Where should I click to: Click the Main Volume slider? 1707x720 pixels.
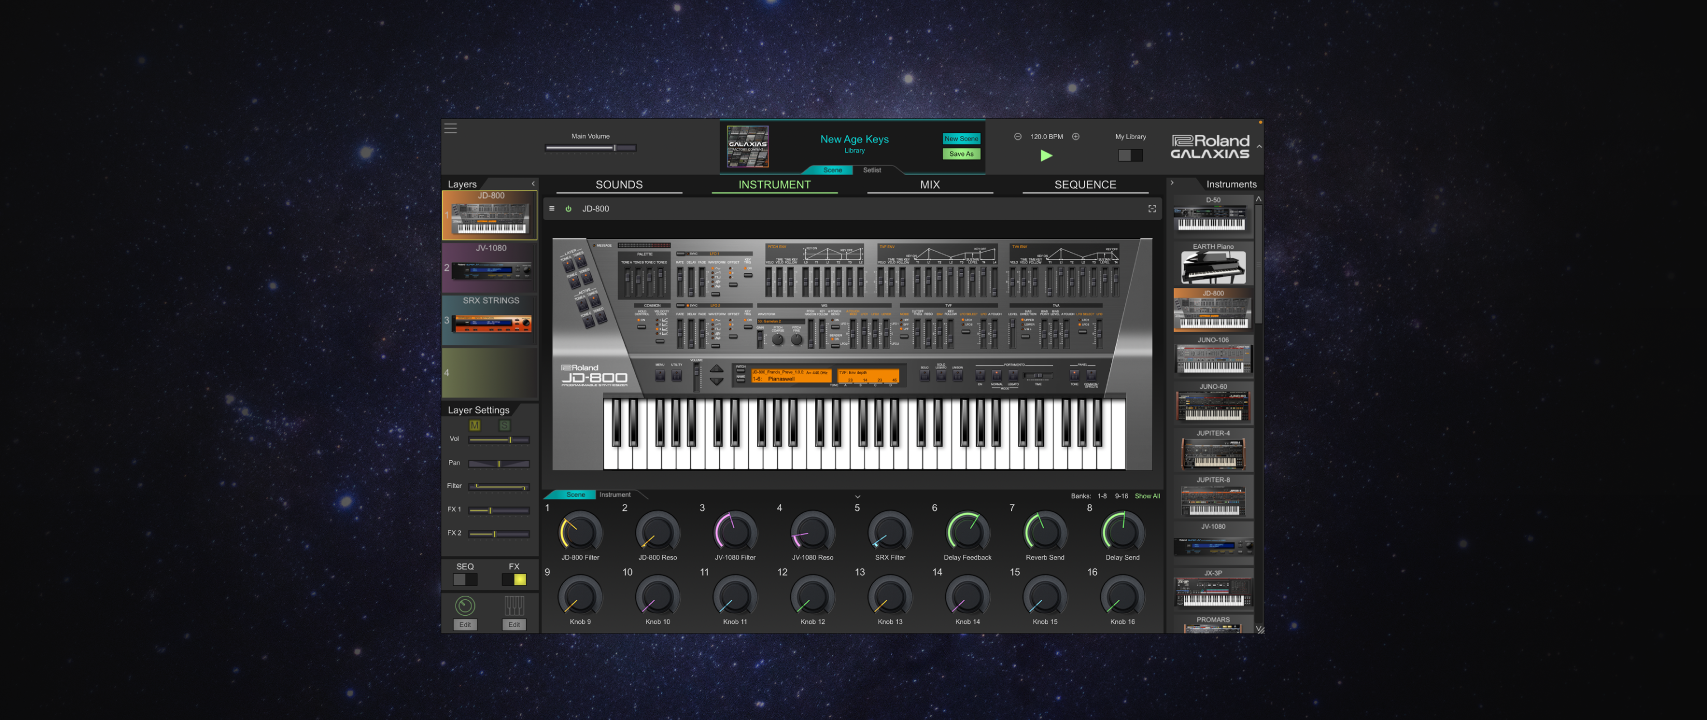click(591, 148)
